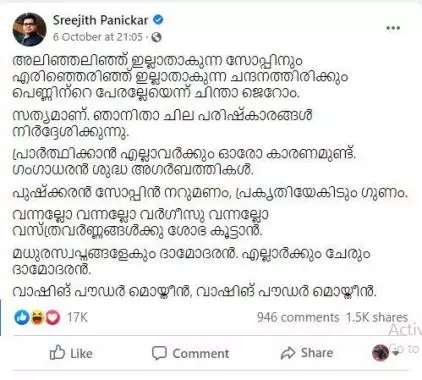Click the public globe privacy icon

pos(156,37)
